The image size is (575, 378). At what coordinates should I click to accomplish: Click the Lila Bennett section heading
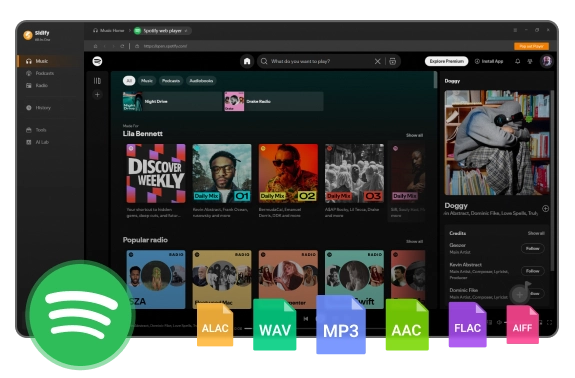143,134
